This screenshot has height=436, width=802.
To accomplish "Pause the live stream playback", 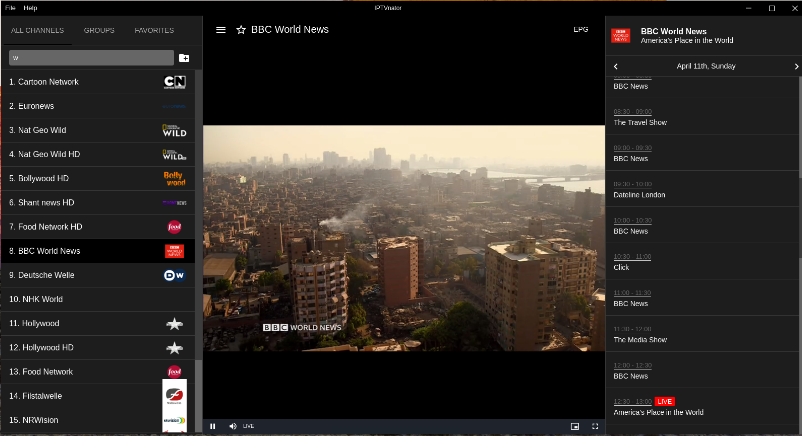I will 213,426.
